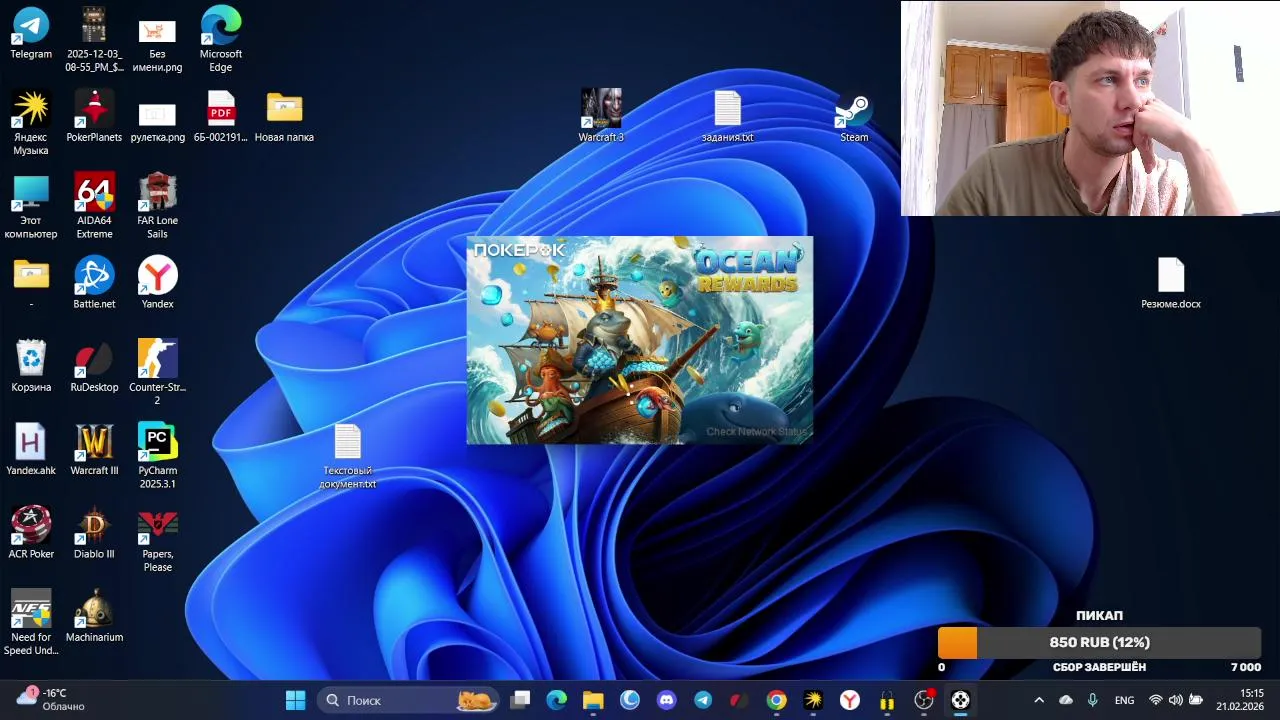
Task: Launch the Machinarium game
Action: pyautogui.click(x=94, y=616)
